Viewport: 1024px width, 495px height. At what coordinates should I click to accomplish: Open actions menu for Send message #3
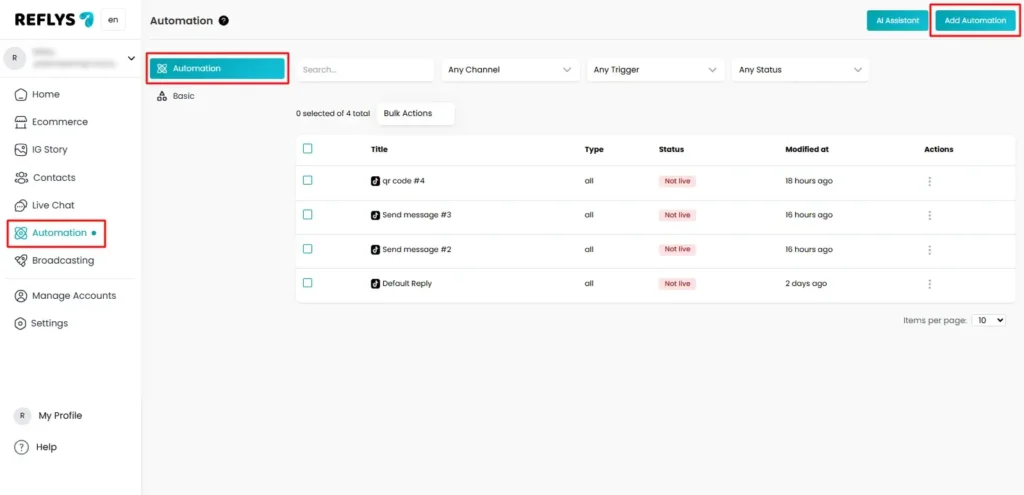pyautogui.click(x=929, y=216)
